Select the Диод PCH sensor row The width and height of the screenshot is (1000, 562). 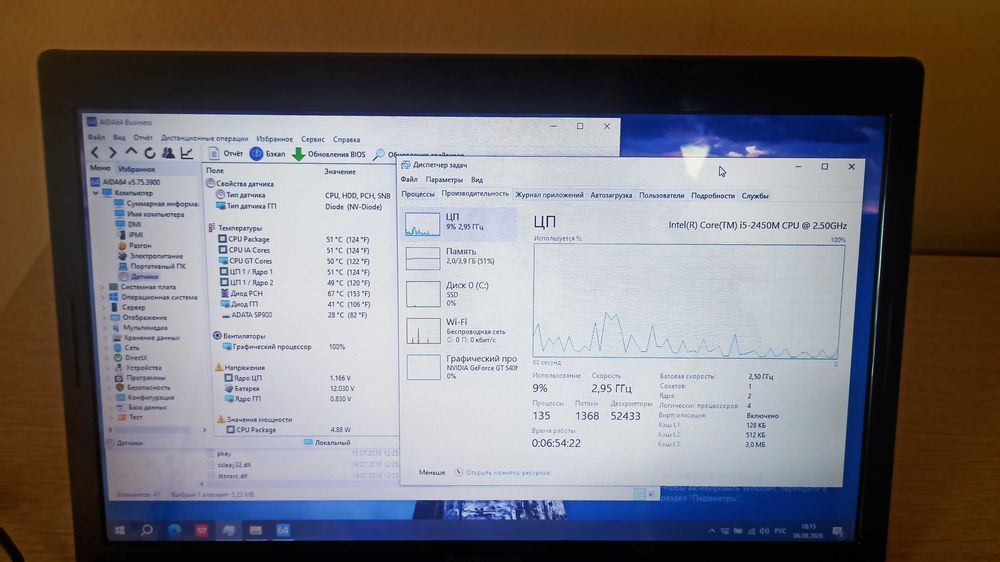(295, 293)
